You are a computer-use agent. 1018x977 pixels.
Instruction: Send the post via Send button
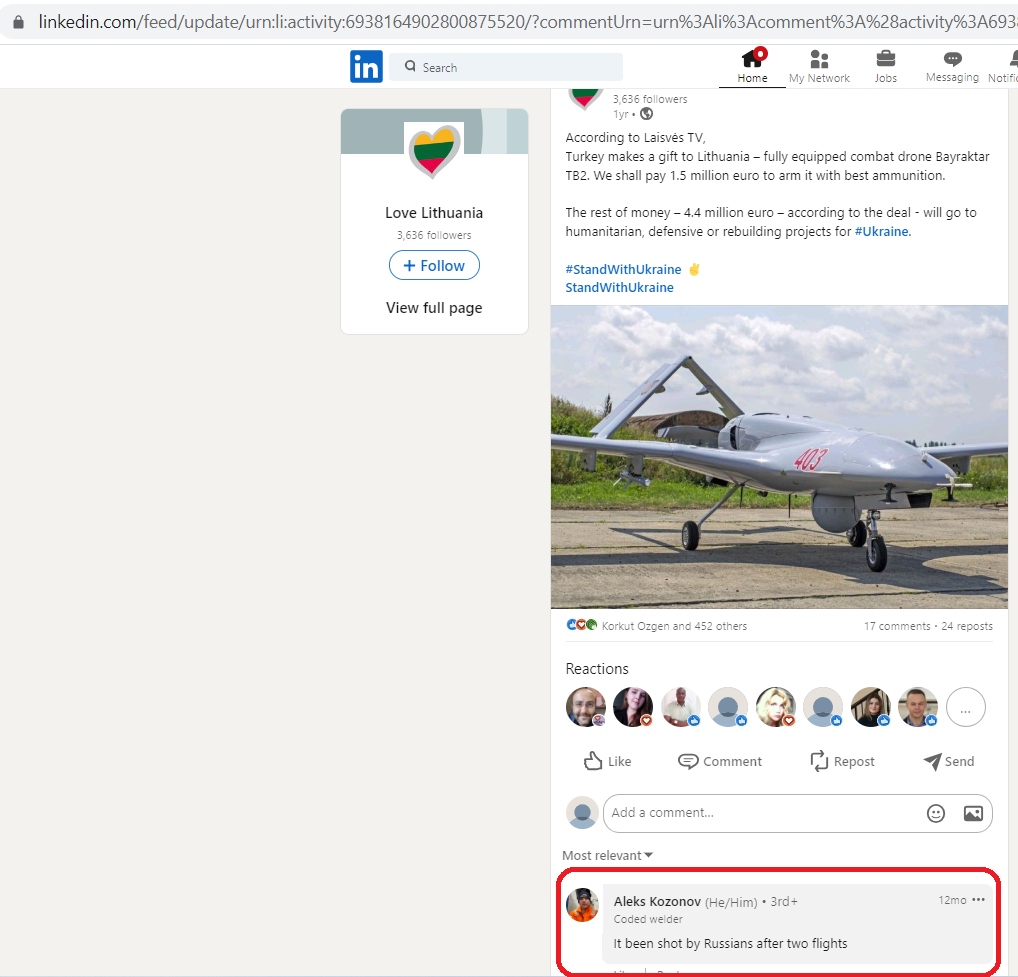click(949, 761)
